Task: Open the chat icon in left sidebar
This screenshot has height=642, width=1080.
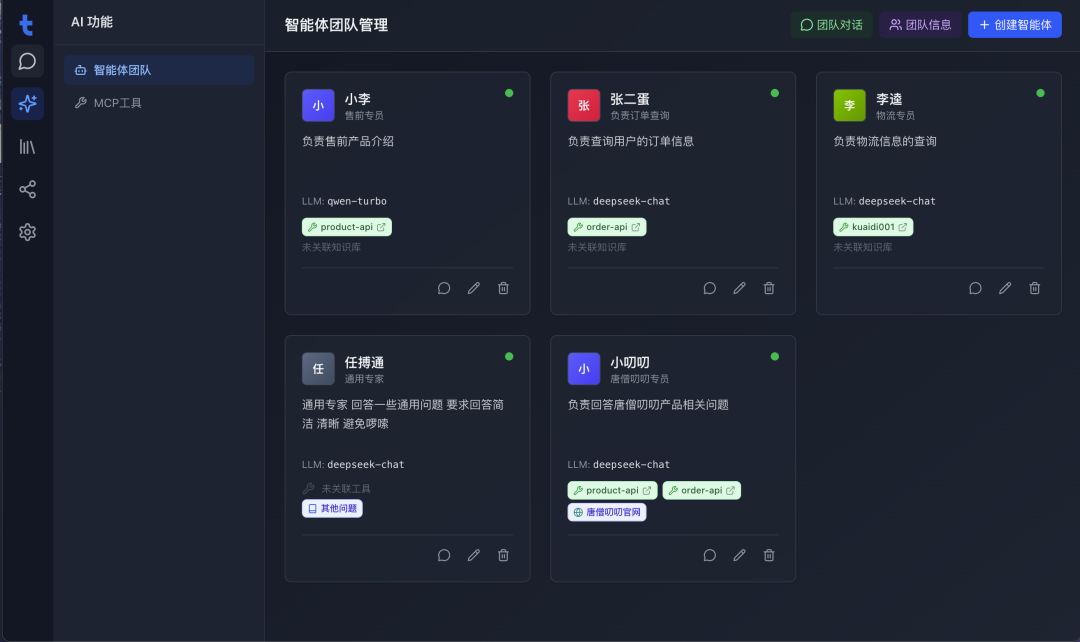Action: tap(27, 61)
